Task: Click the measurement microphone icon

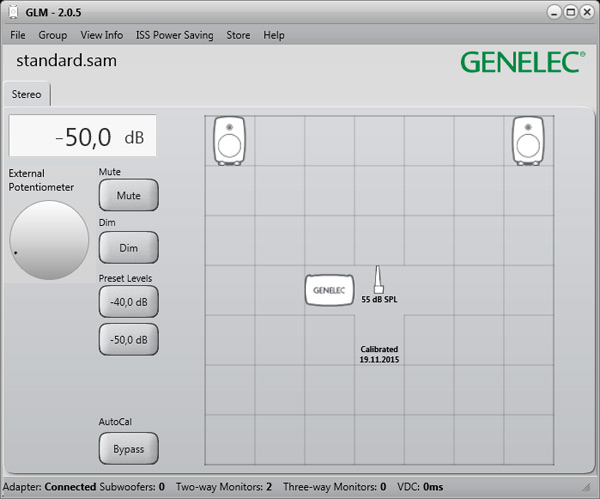Action: (x=378, y=280)
